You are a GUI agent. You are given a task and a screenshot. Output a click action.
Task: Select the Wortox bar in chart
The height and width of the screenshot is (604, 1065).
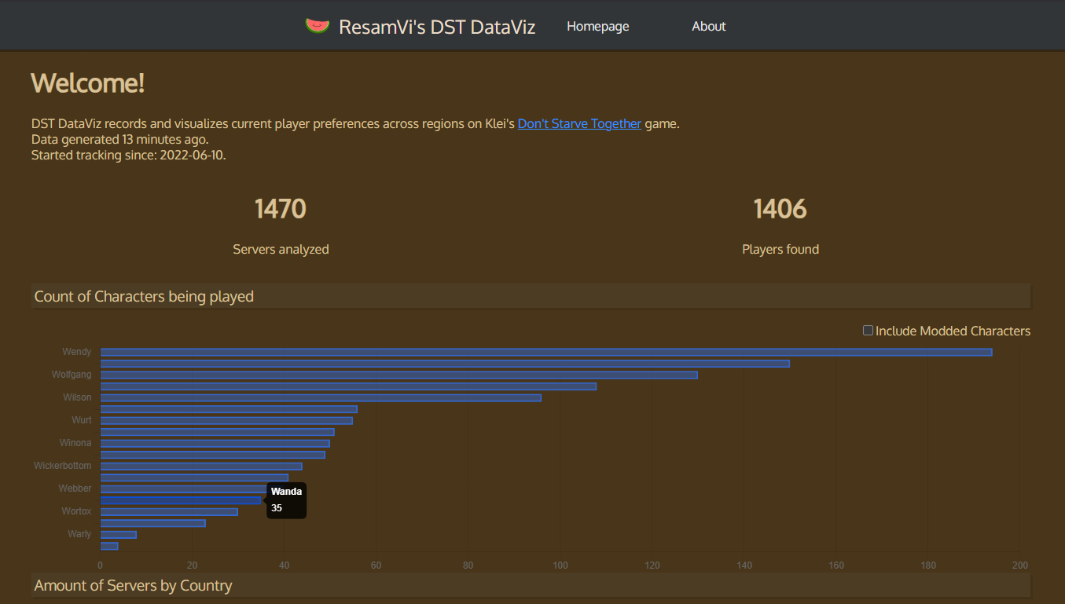(168, 512)
